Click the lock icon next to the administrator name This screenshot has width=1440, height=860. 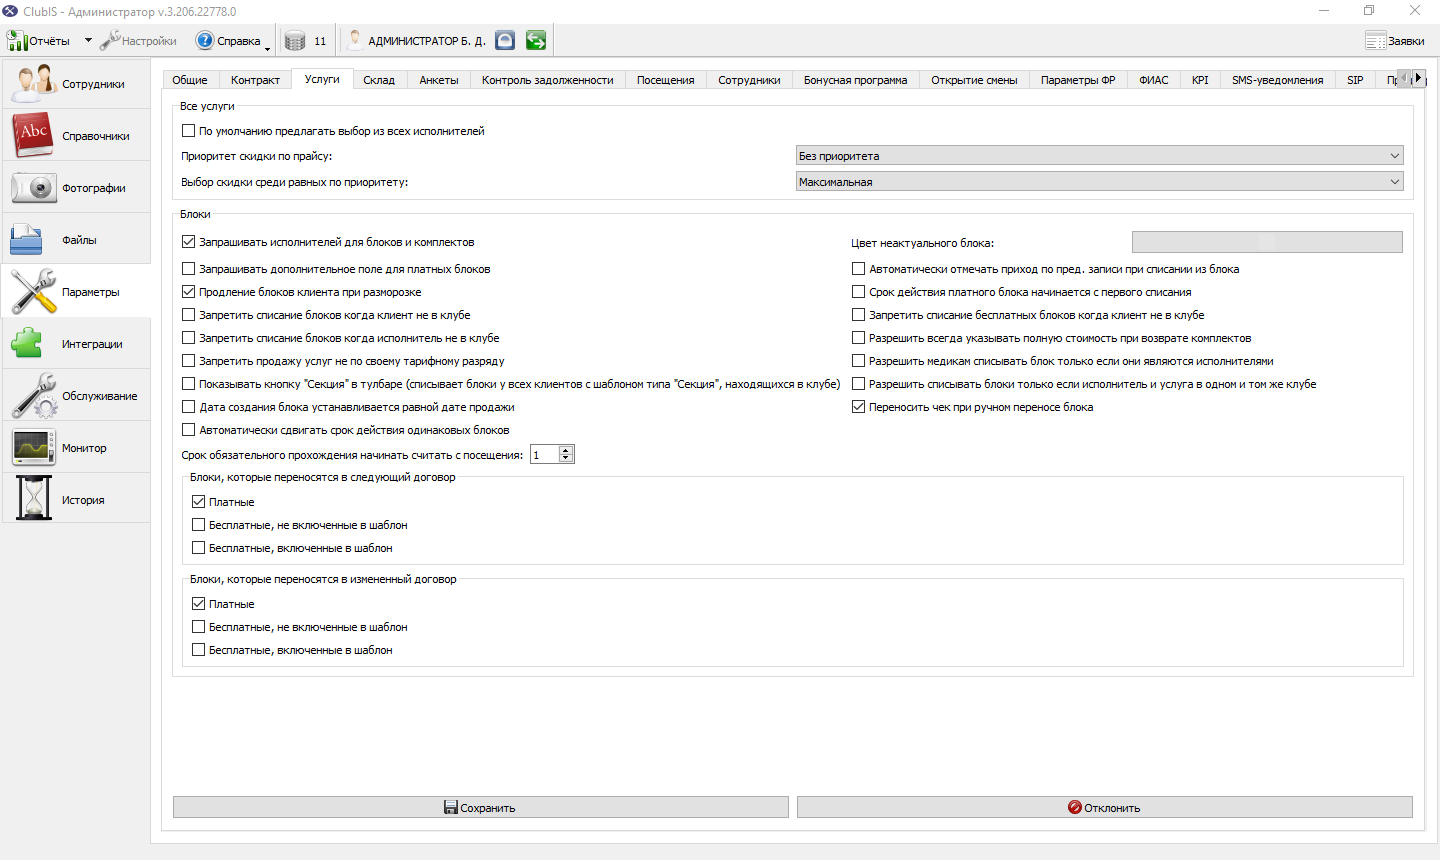coord(505,40)
